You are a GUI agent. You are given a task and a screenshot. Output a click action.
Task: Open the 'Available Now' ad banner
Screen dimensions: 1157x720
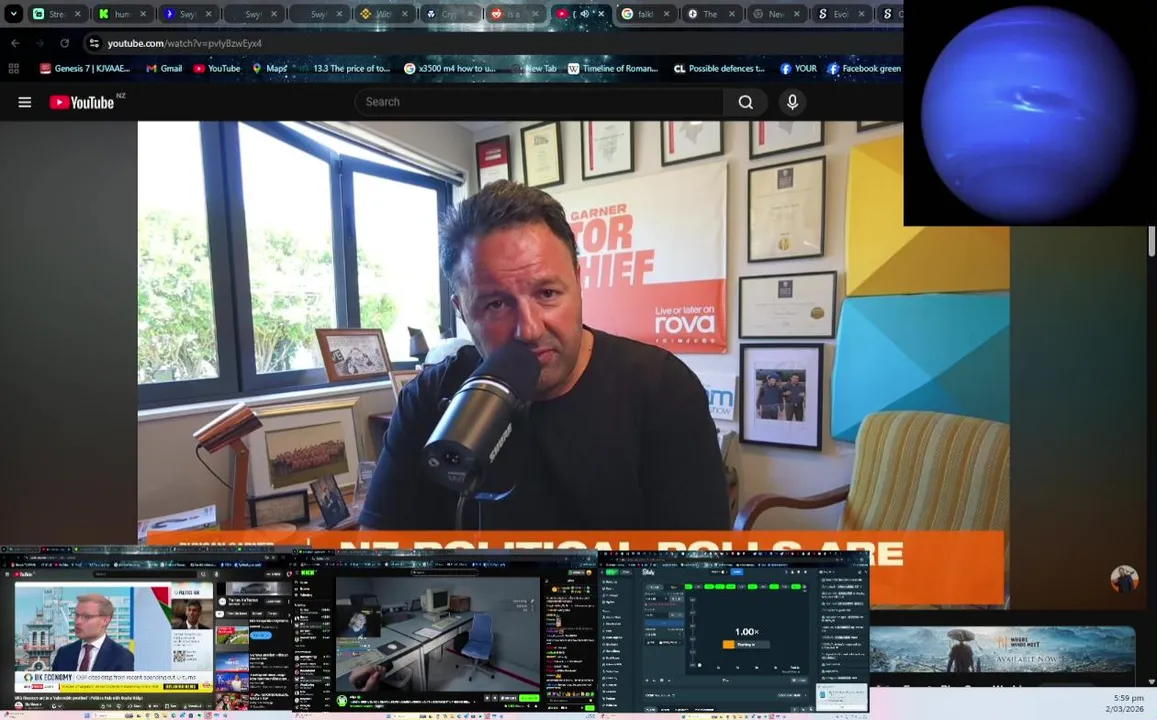1002,649
